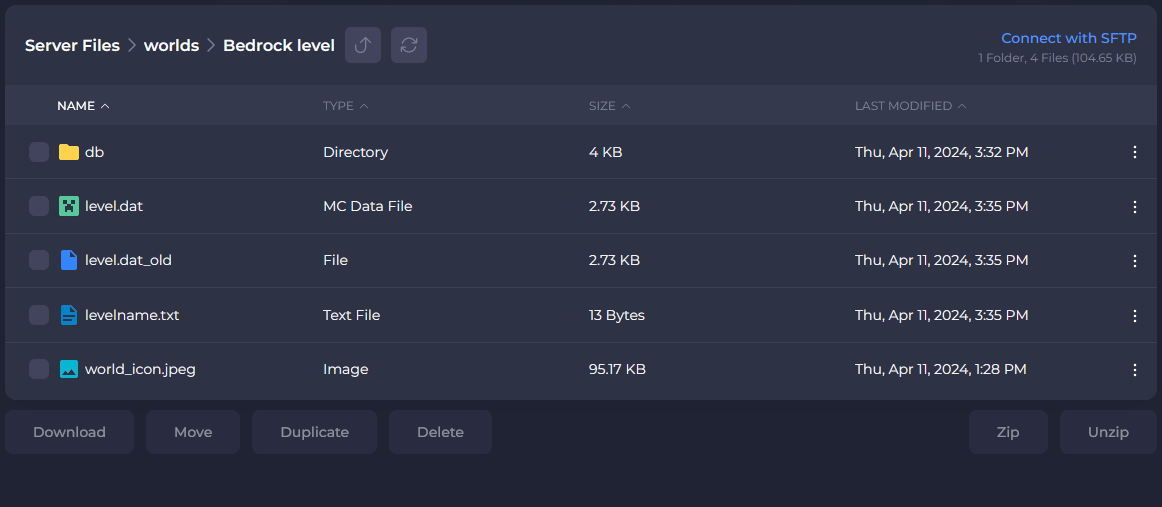
Task: Check the box for levelname.txt
Action: [x=39, y=315]
